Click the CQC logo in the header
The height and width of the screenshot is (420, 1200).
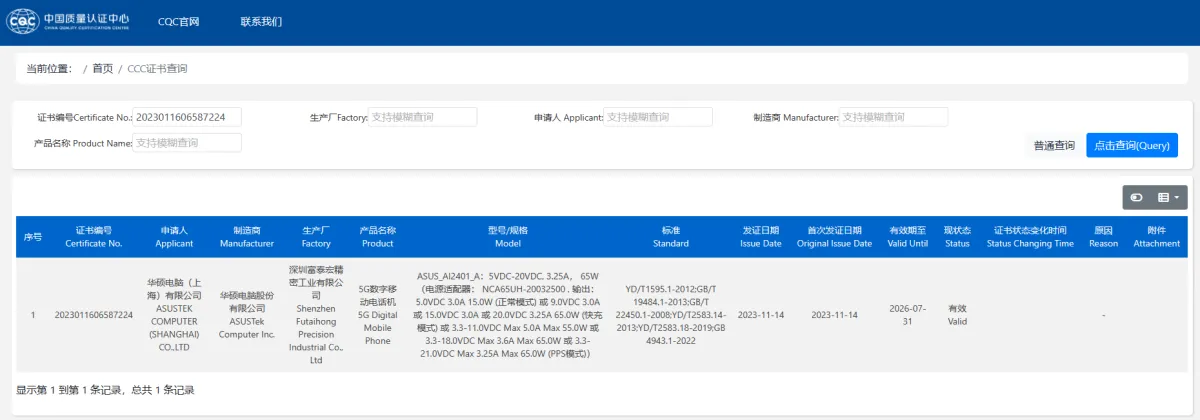click(68, 20)
